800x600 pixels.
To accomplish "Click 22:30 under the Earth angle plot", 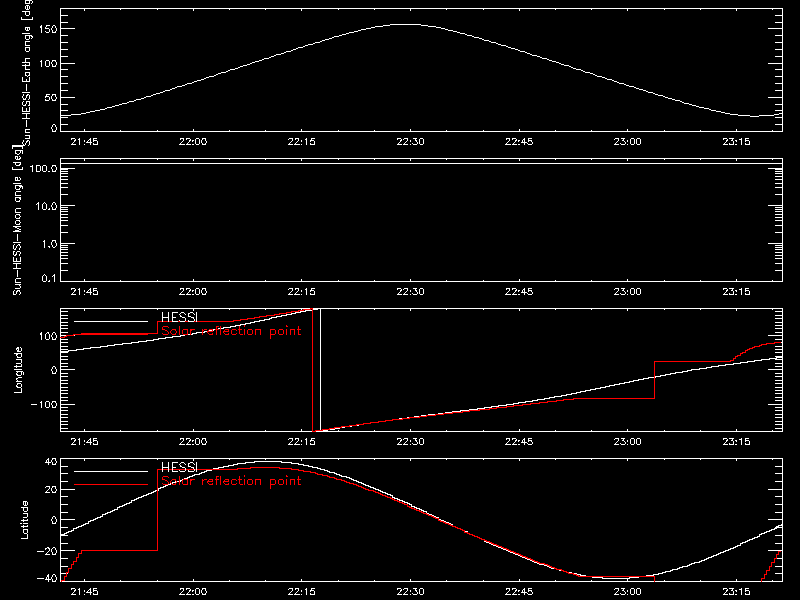I will (x=410, y=141).
